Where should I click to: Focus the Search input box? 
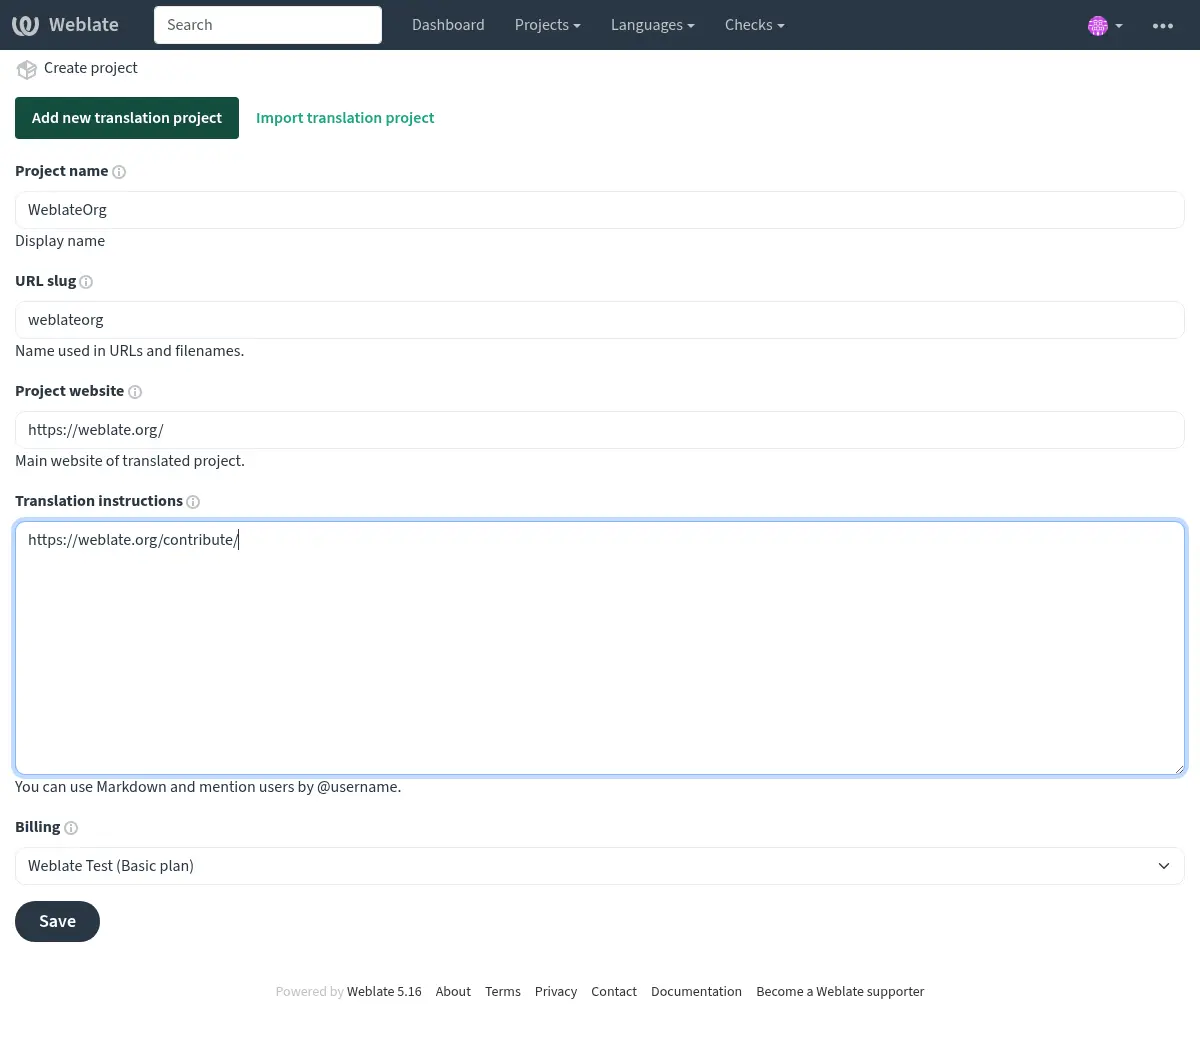[268, 25]
